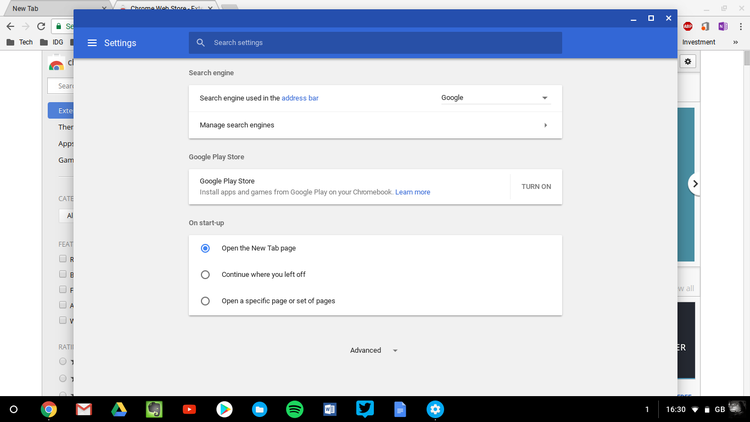Click the notification count 1
Screen dimensions: 750x422
[x=647, y=410]
